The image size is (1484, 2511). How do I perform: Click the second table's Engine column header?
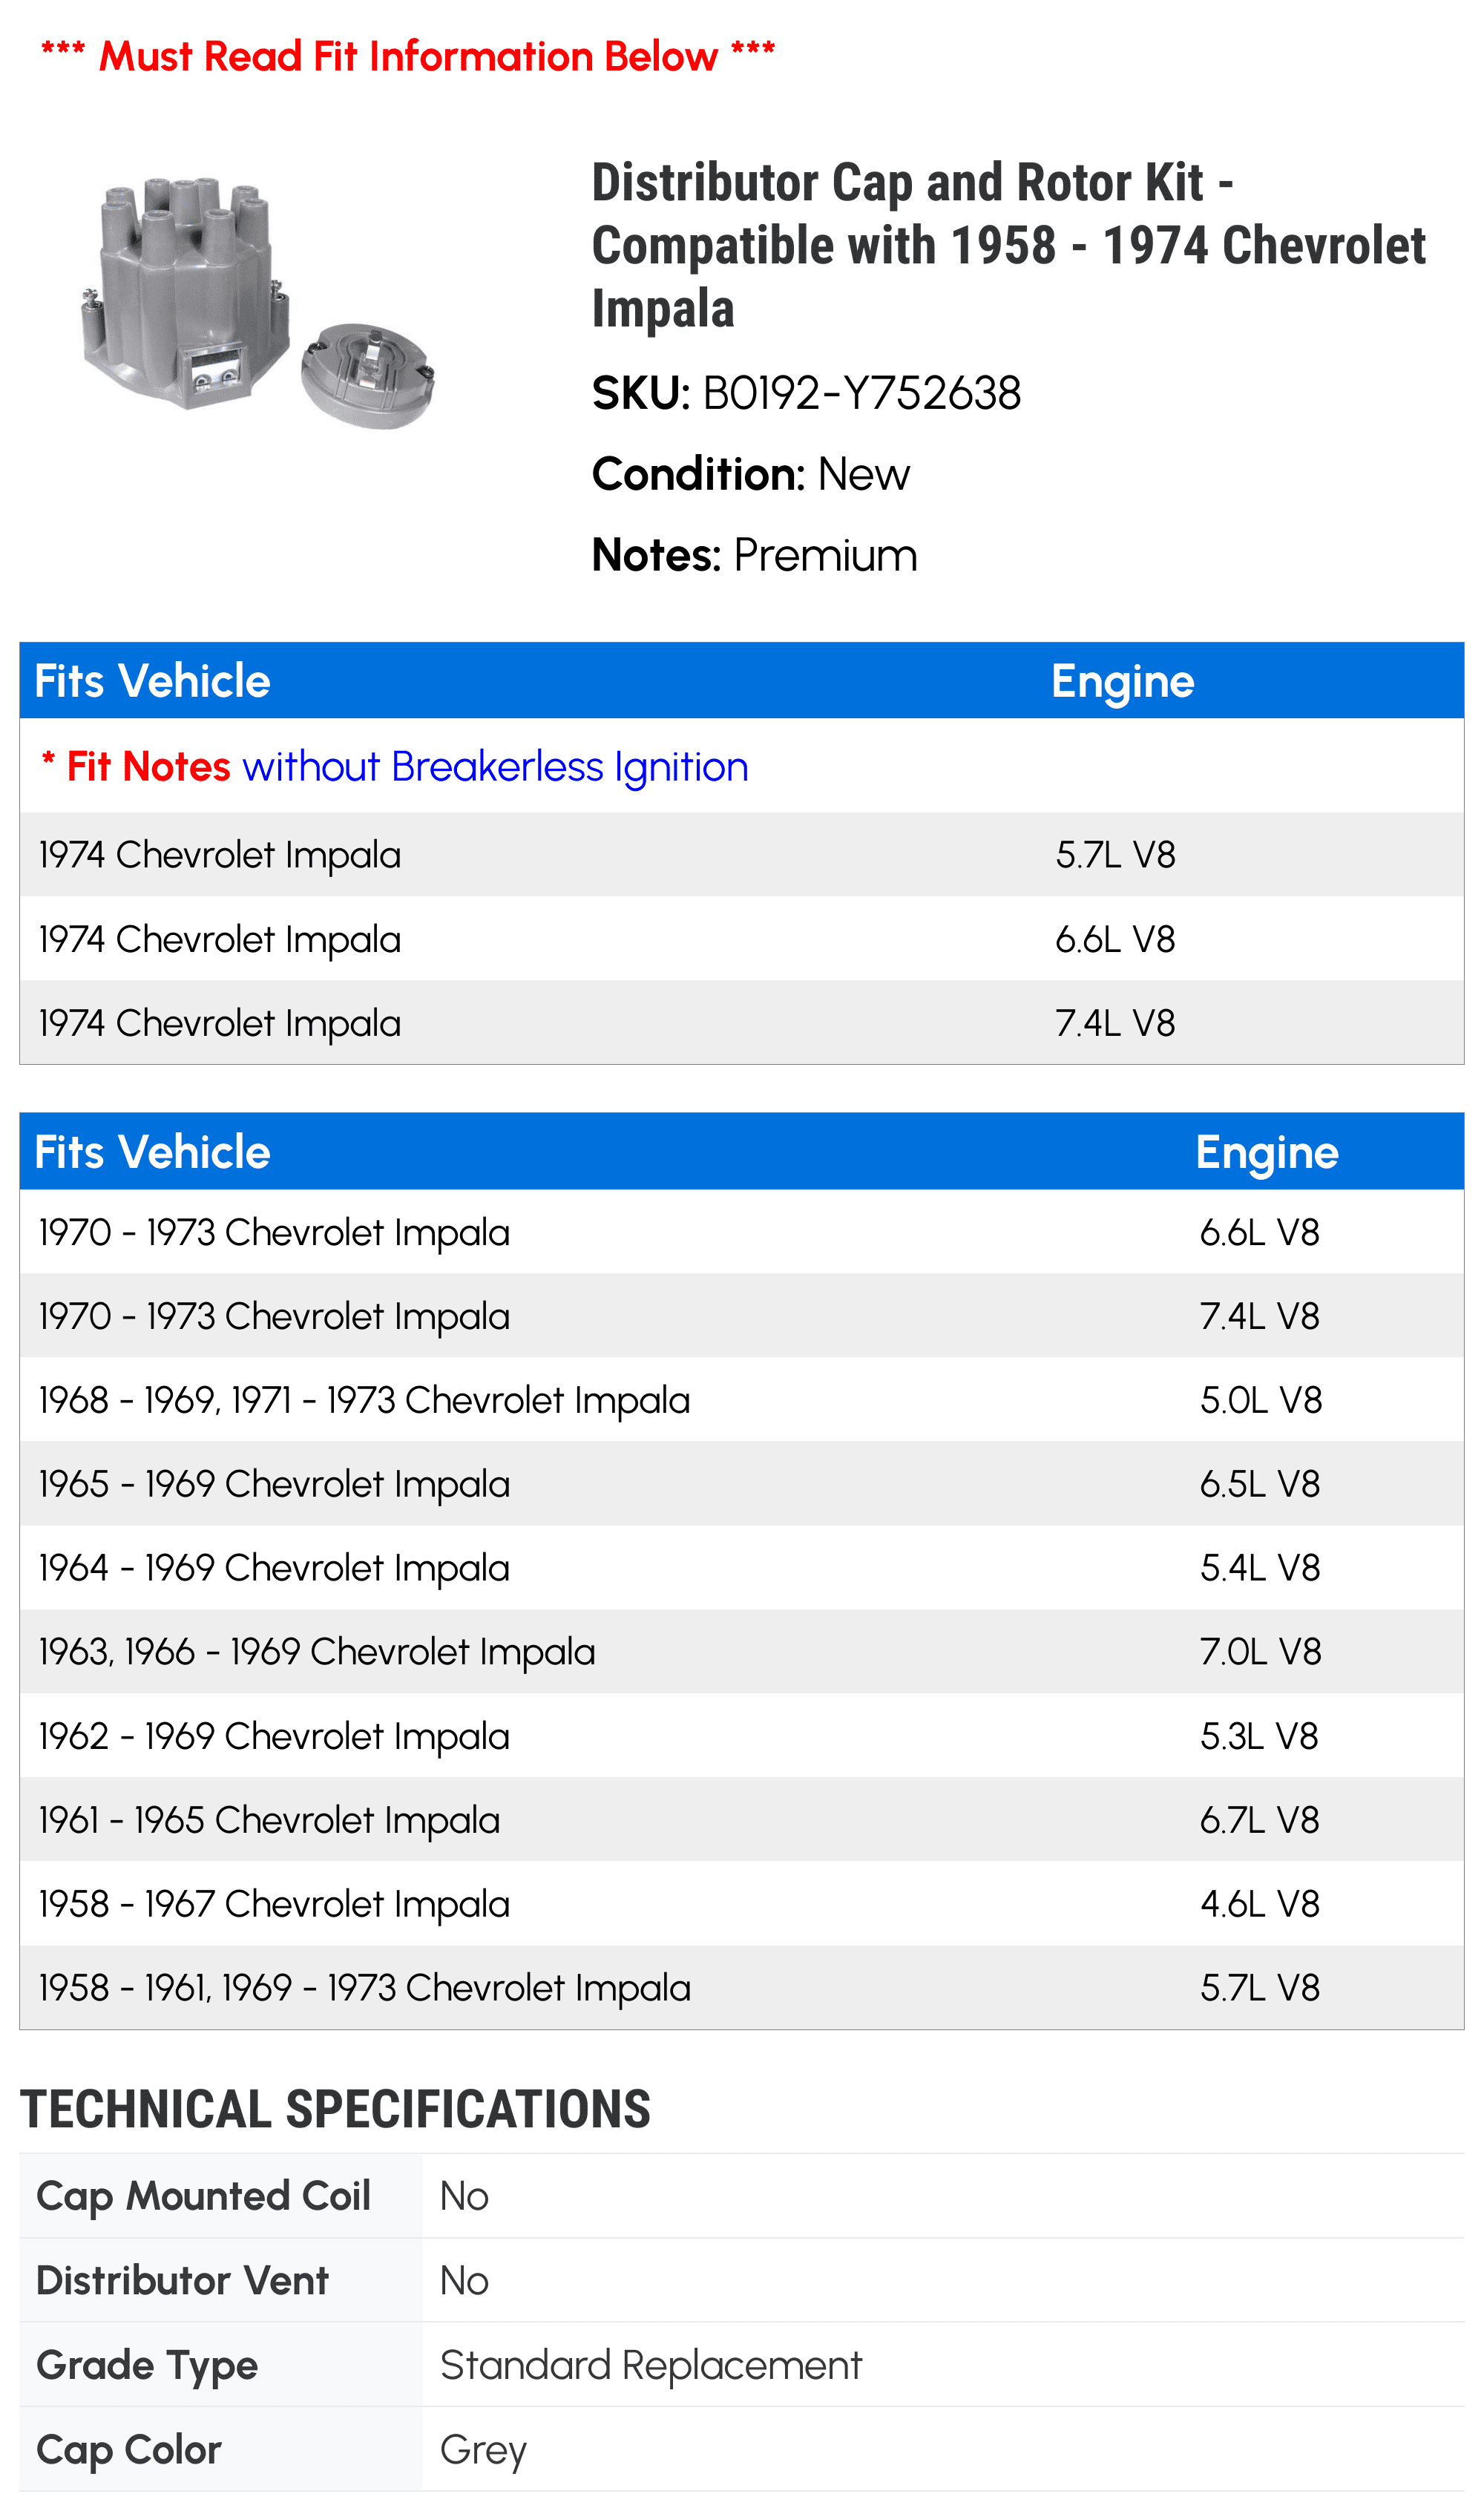click(1267, 1152)
